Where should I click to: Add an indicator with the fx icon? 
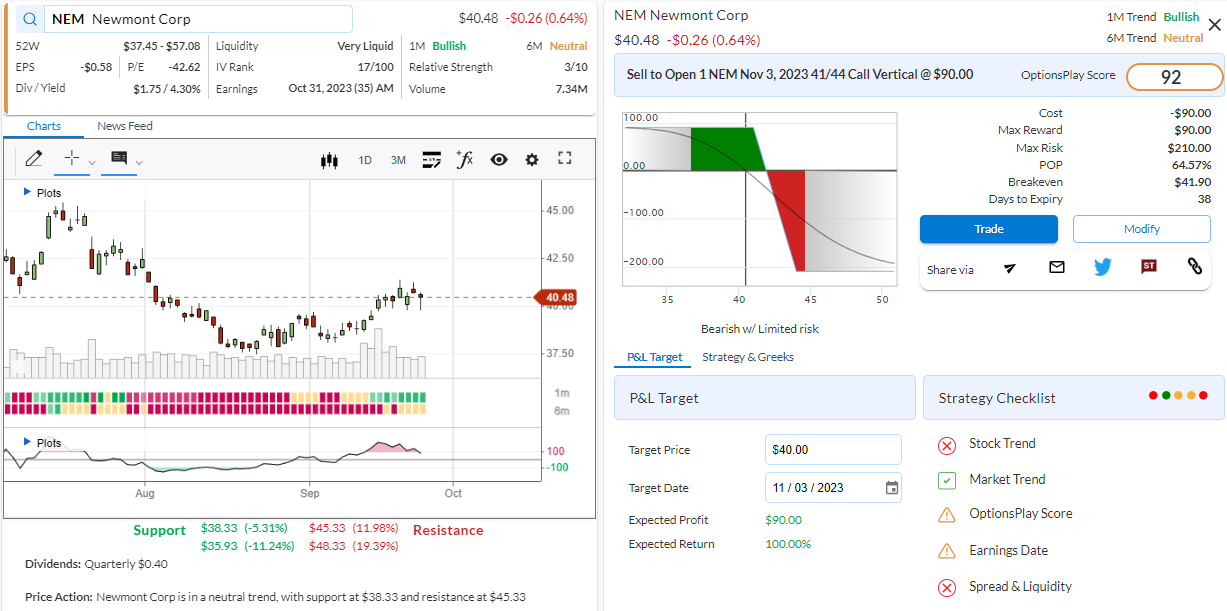(464, 159)
